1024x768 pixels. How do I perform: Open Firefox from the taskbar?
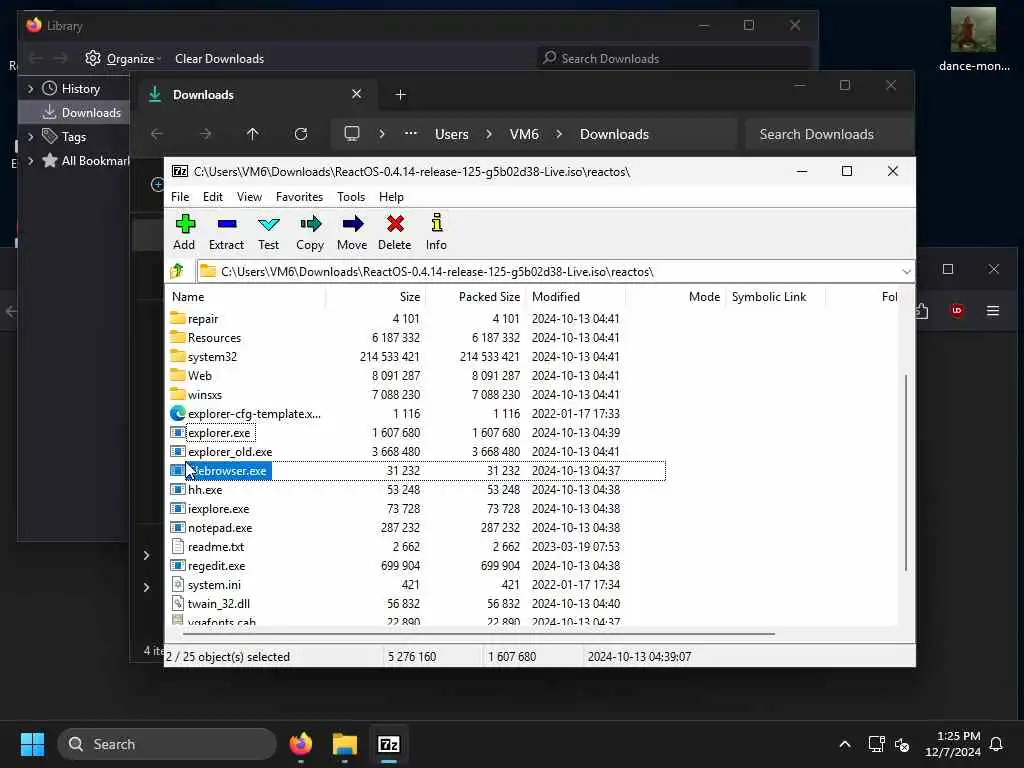pyautogui.click(x=300, y=744)
